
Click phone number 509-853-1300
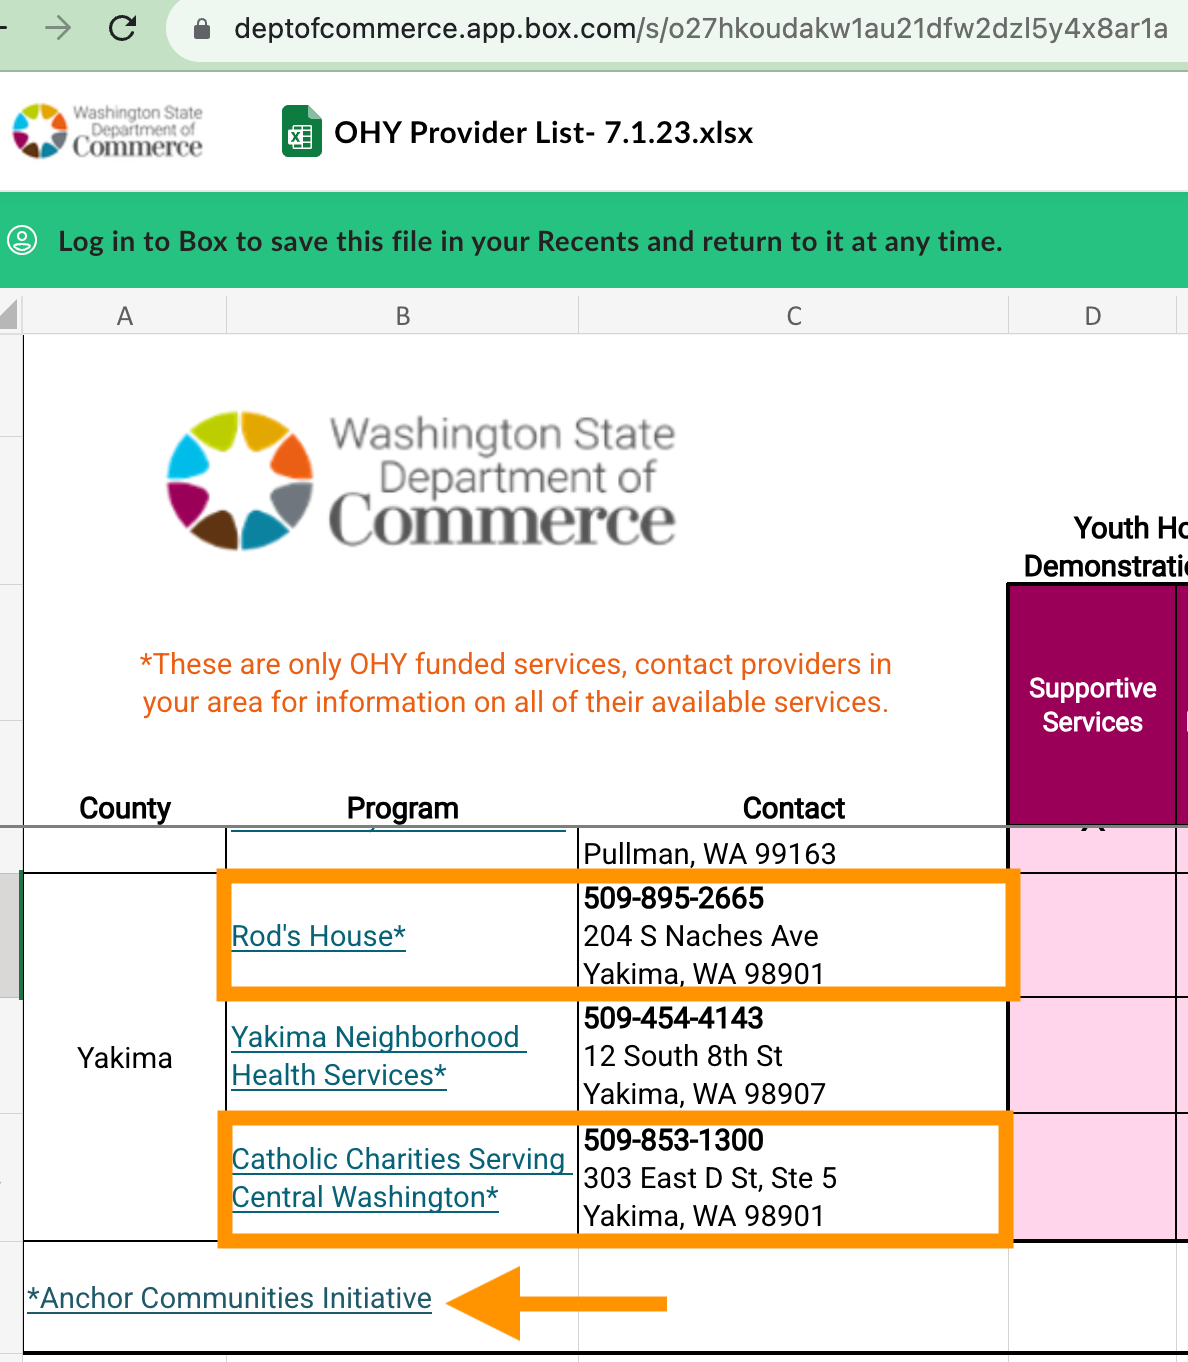click(x=674, y=1140)
